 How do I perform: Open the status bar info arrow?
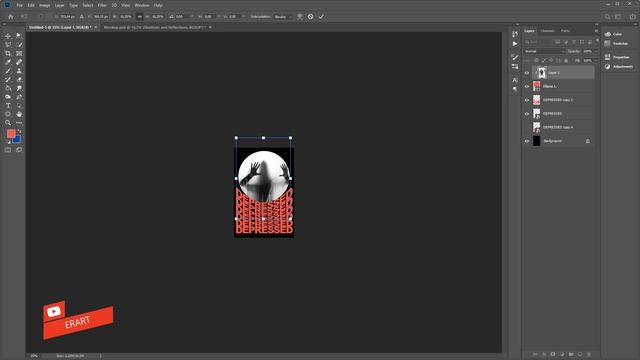(x=101, y=356)
